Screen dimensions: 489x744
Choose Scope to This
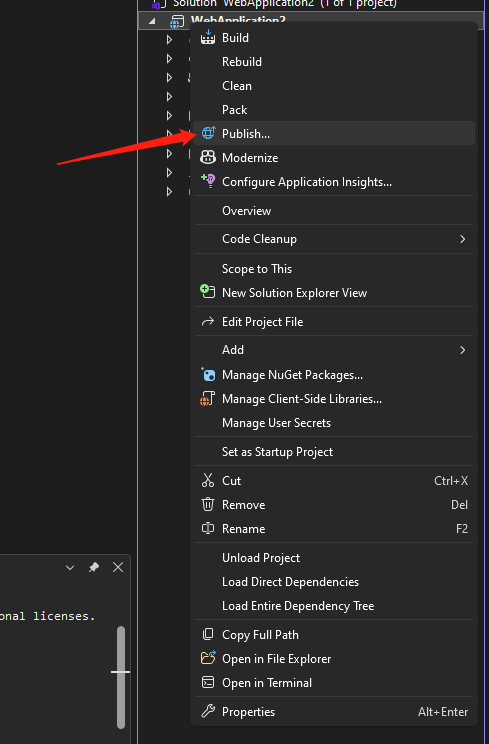click(334, 269)
